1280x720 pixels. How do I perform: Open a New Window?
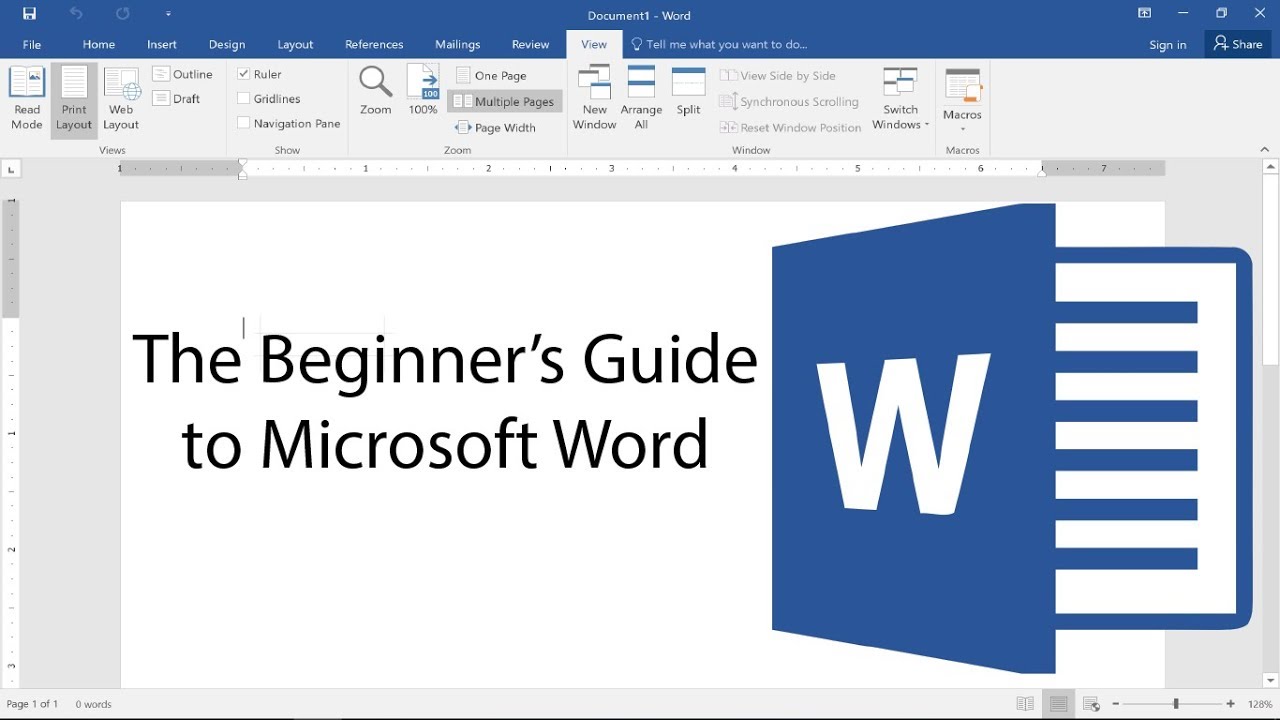[594, 97]
